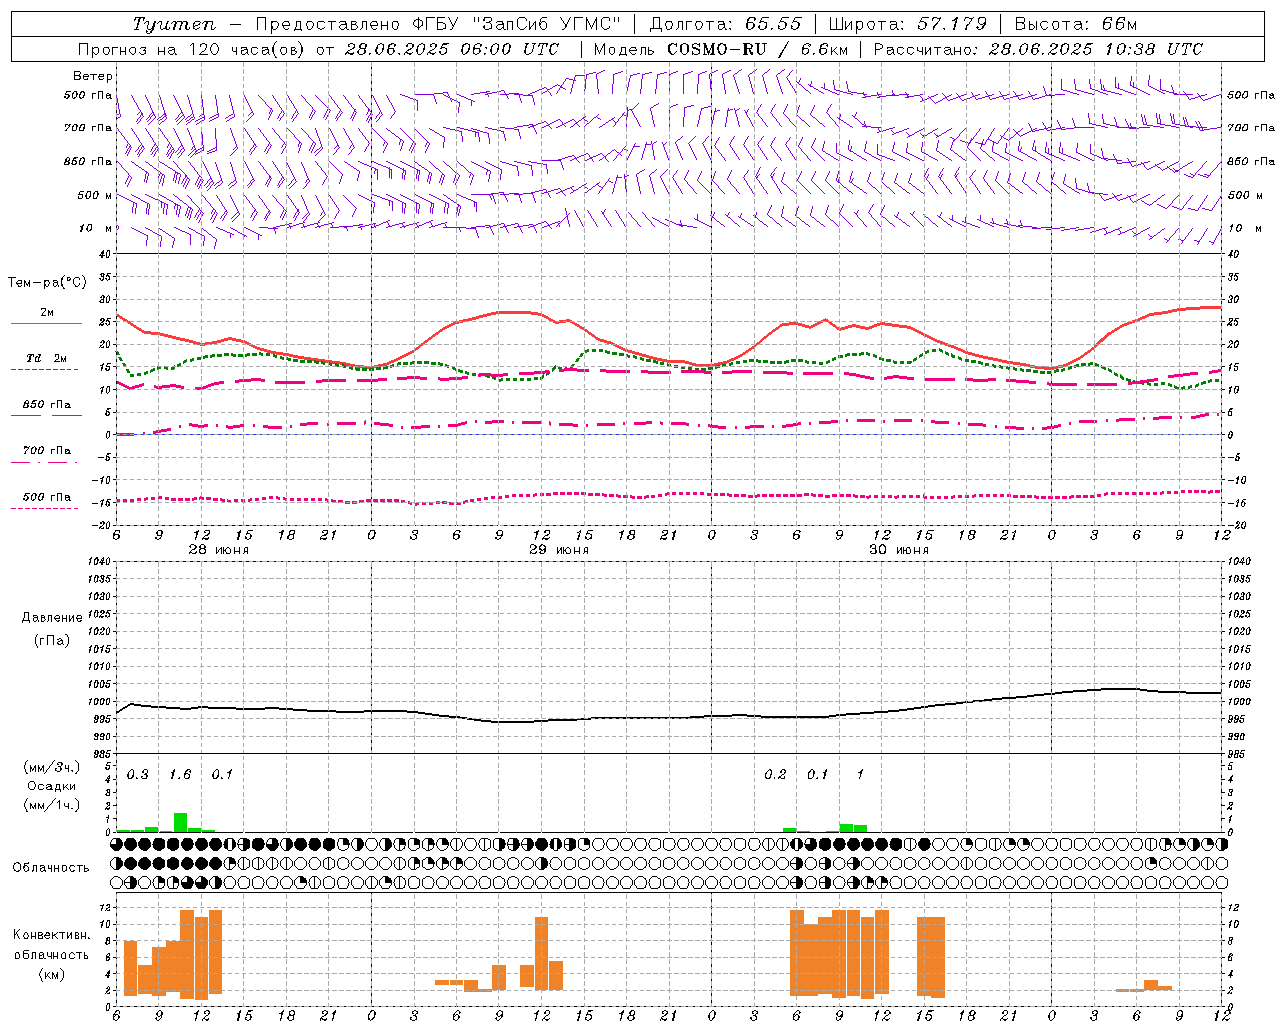Click the '1' precipitation total on 30 июня

pos(860,775)
